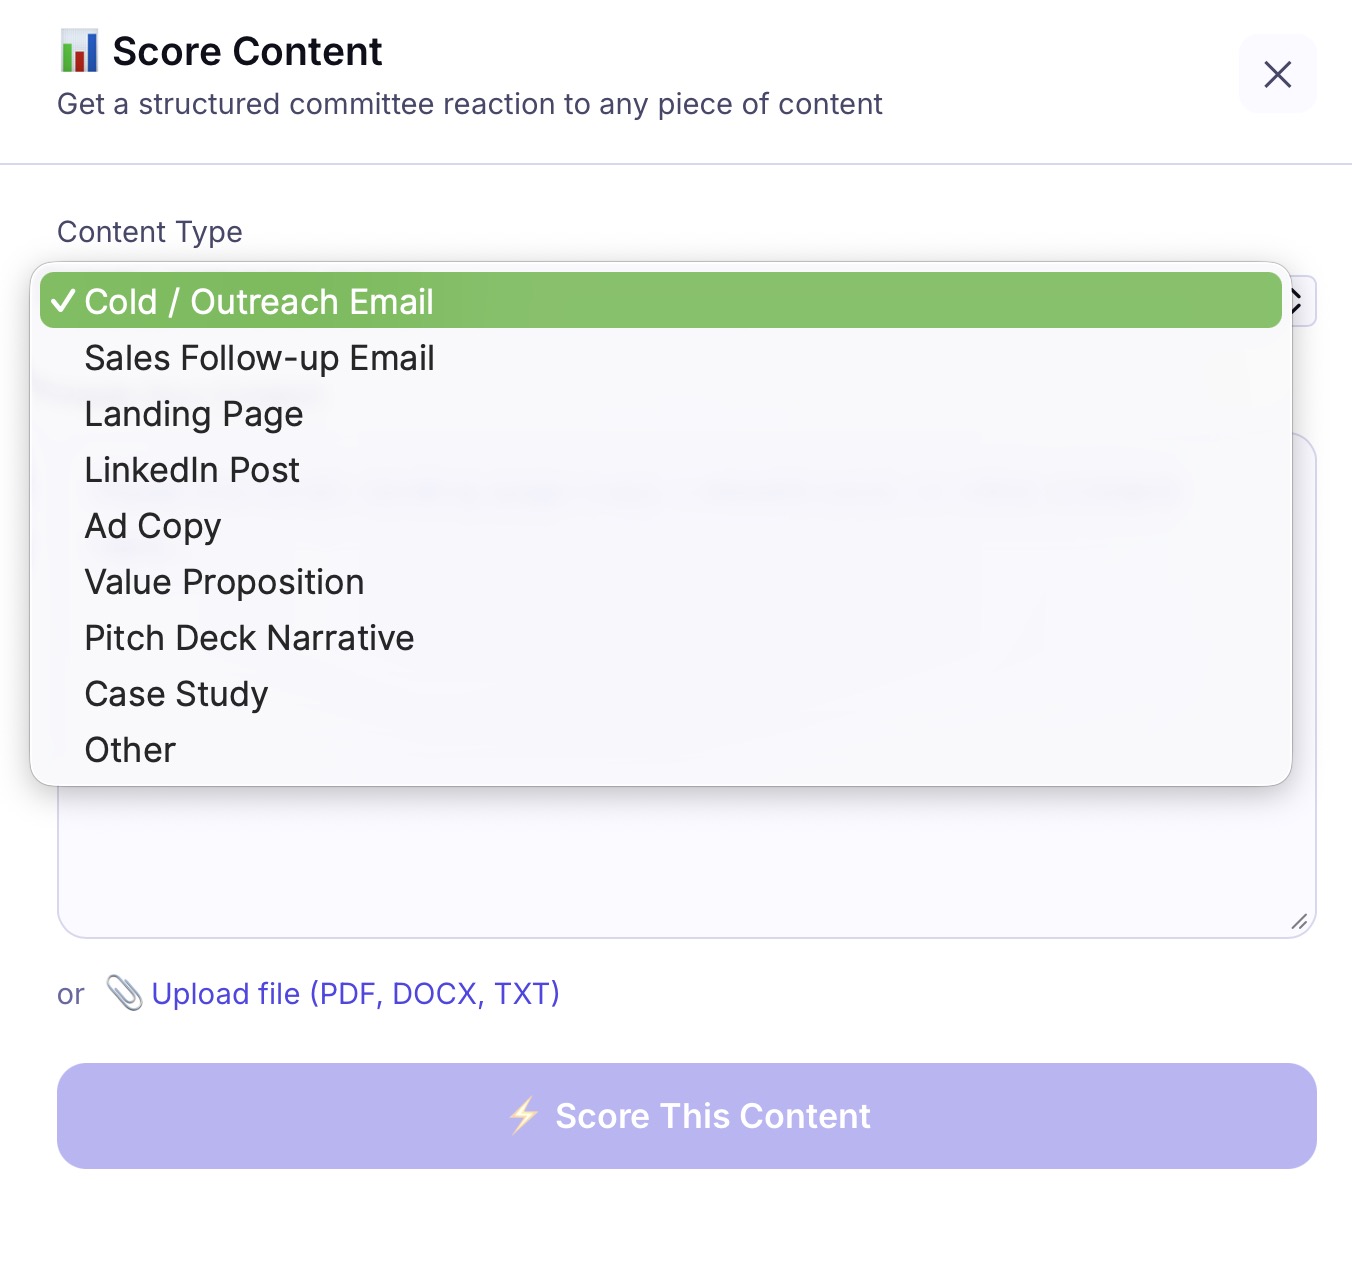
Task: Select the Other option
Action: click(129, 749)
